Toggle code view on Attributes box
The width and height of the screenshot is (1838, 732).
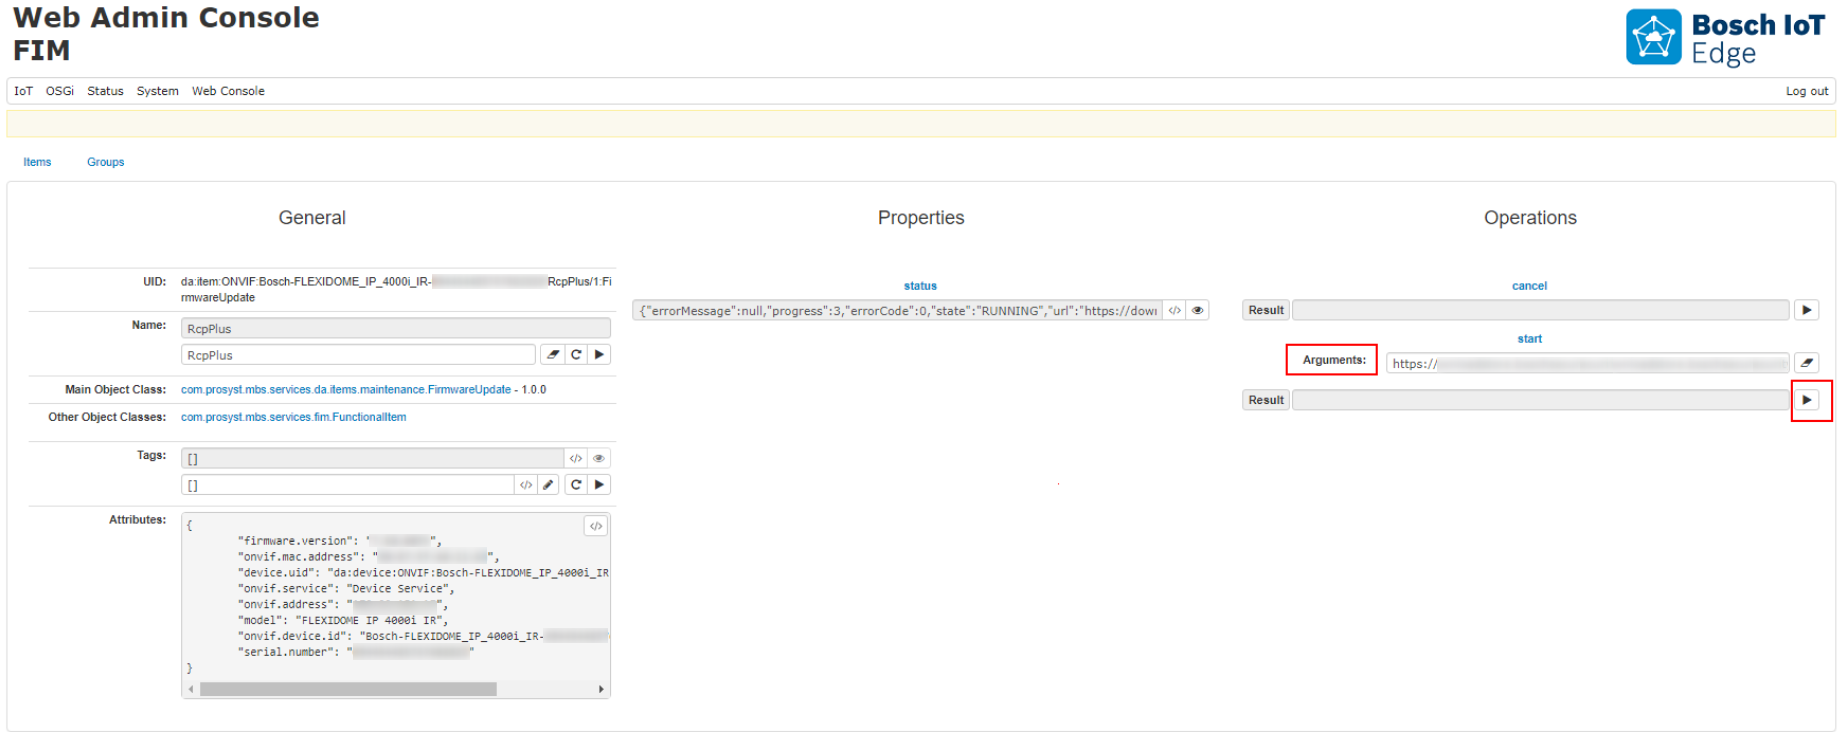coord(596,526)
